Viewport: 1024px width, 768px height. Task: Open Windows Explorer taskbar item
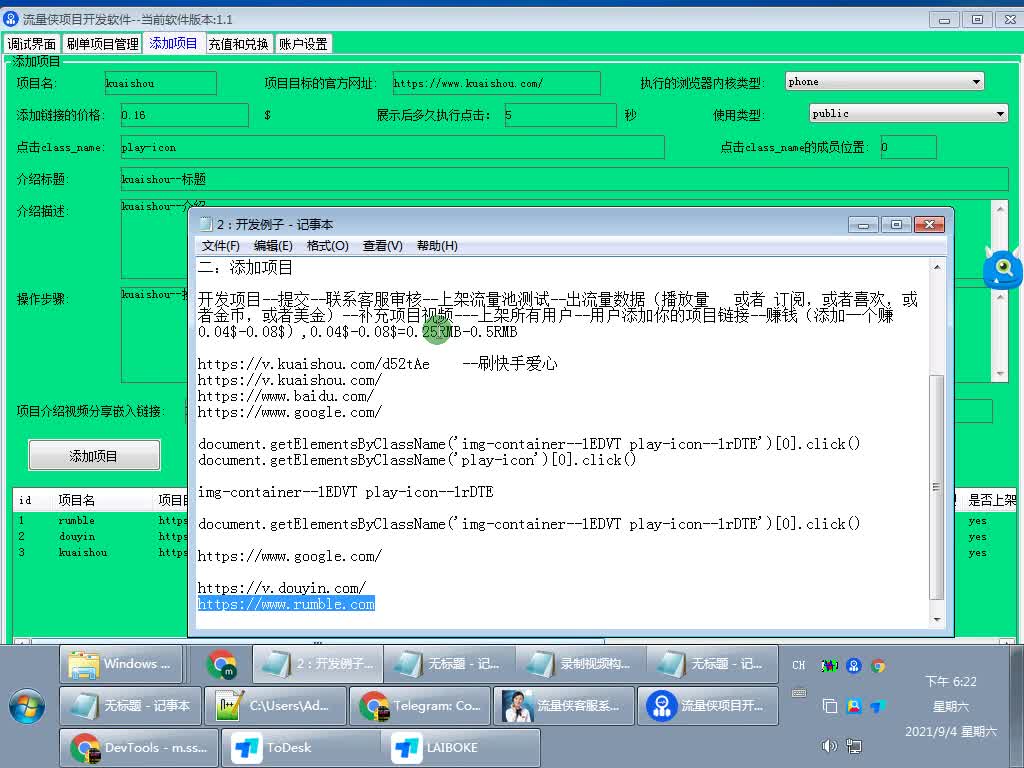click(x=121, y=664)
